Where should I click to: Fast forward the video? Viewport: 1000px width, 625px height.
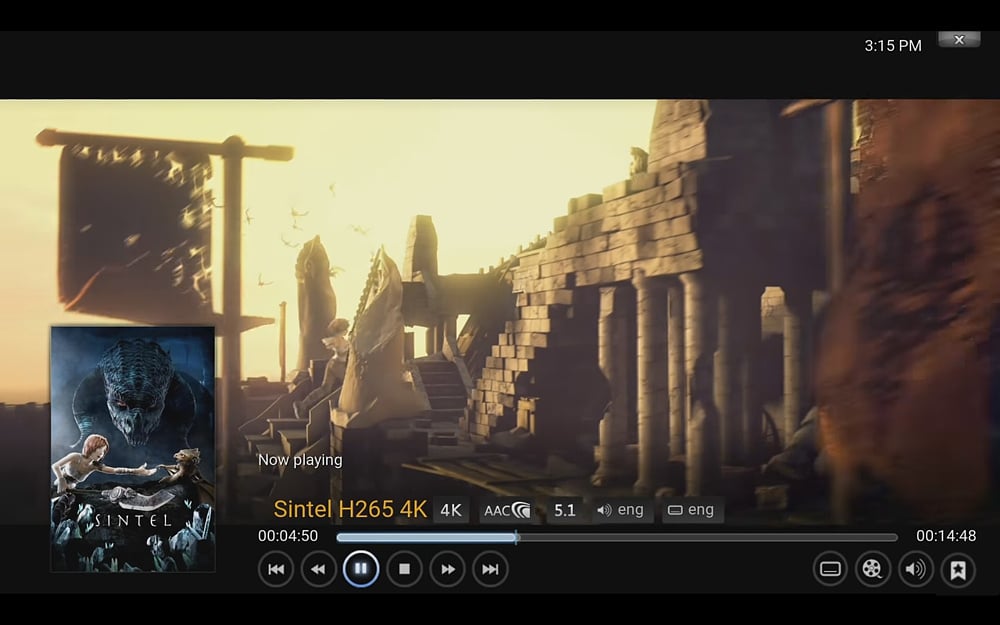448,569
